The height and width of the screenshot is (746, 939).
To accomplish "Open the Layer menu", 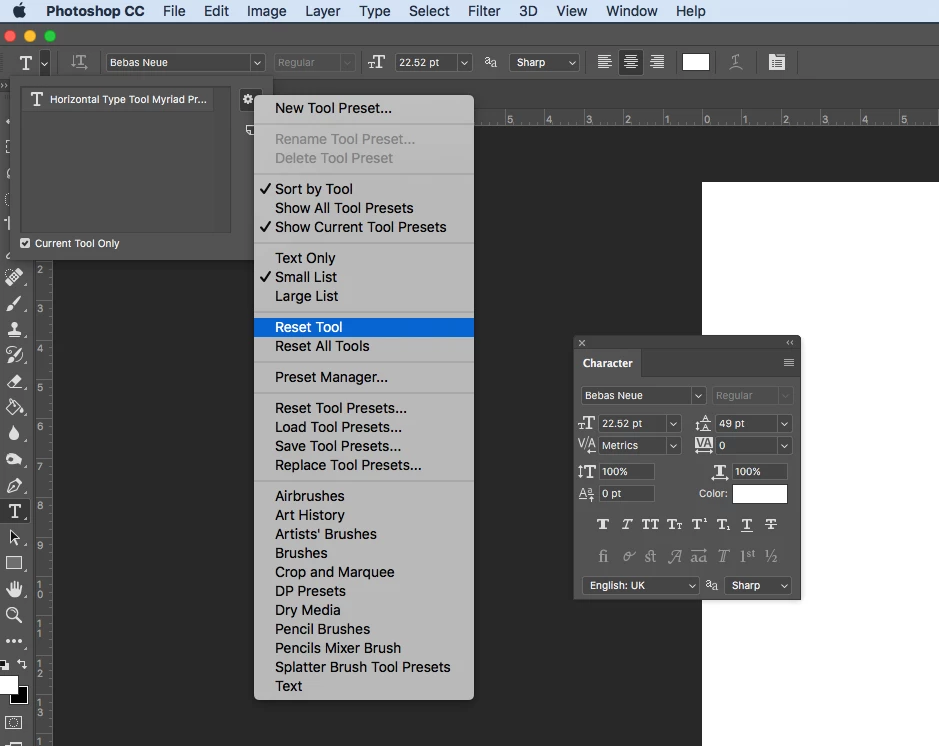I will click(322, 11).
